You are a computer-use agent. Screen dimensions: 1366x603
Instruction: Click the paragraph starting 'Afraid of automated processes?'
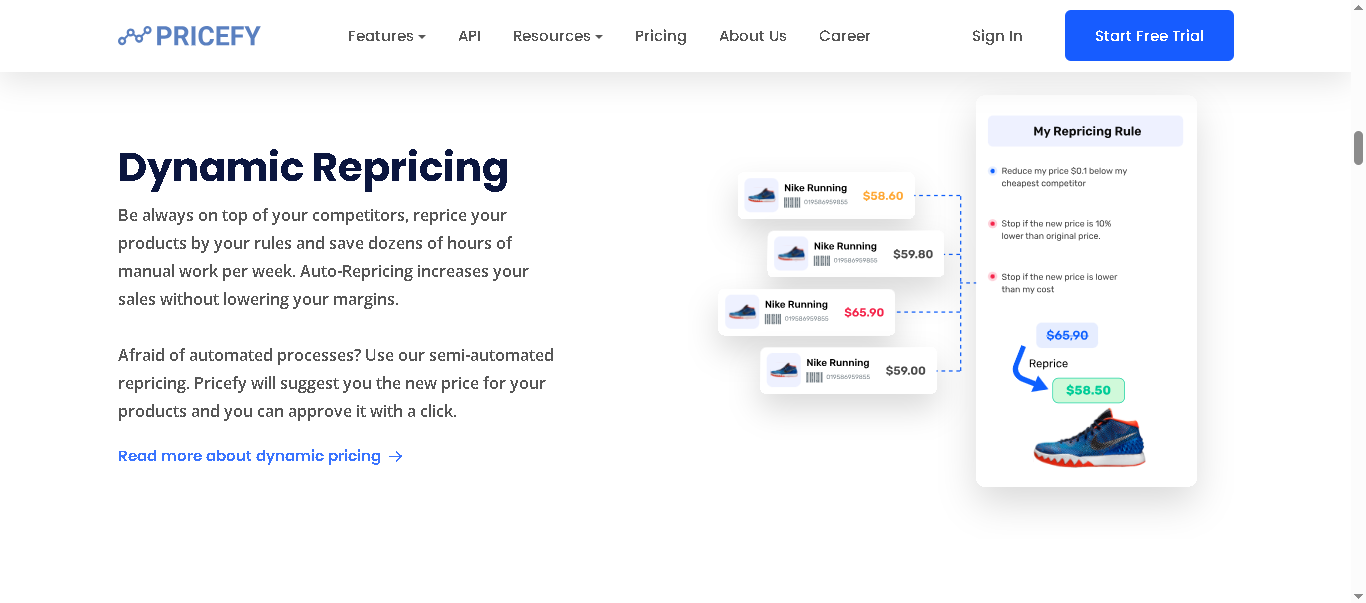click(336, 383)
